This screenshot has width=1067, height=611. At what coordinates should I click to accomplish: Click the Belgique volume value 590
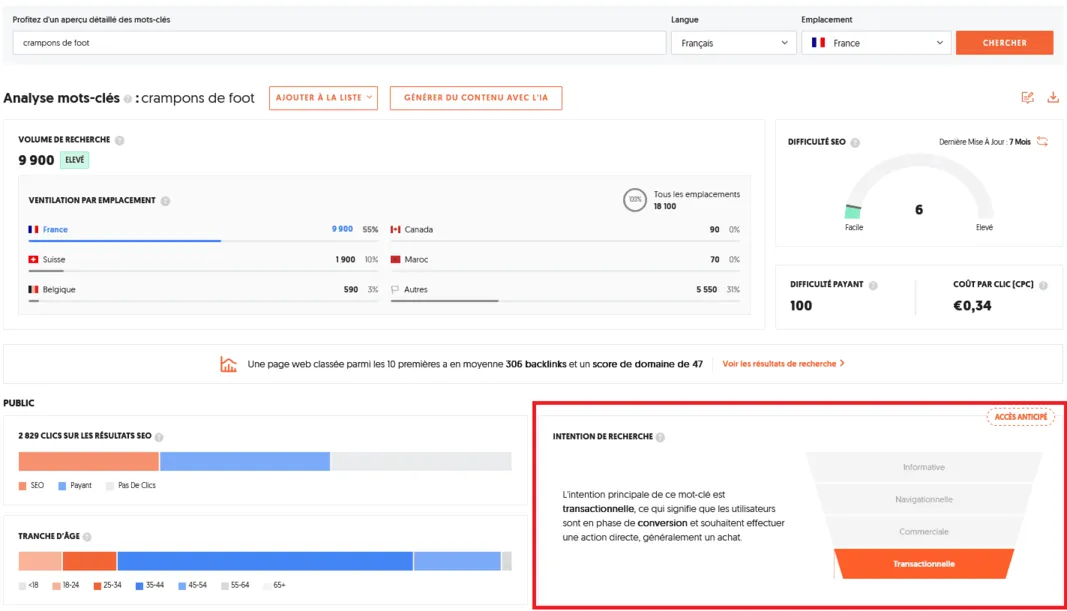pyautogui.click(x=350, y=290)
